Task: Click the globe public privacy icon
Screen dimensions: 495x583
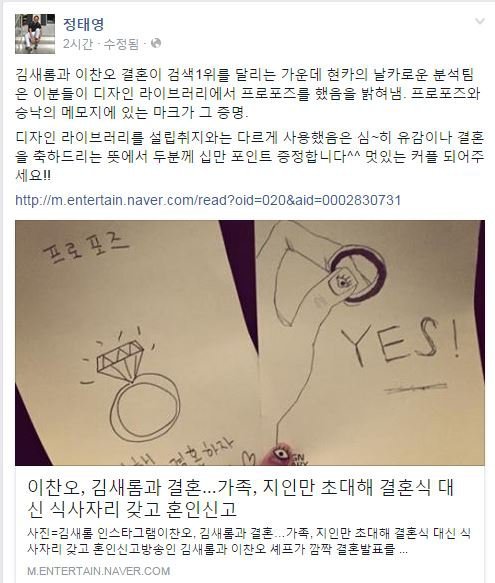Action: coord(156,43)
